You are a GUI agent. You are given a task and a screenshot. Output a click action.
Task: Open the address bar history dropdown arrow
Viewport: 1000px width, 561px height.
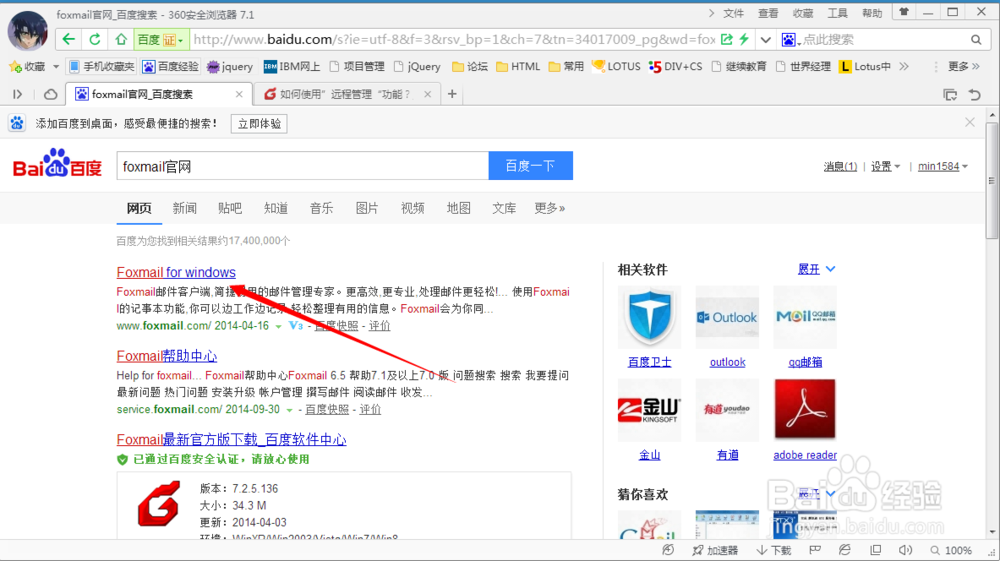(x=765, y=40)
